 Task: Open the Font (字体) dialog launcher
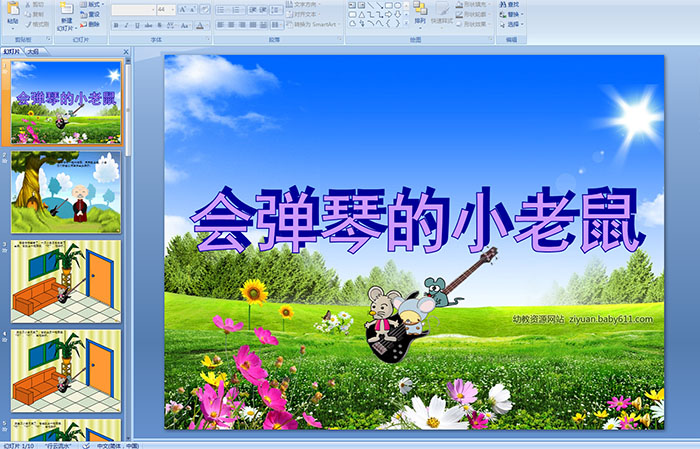click(x=208, y=40)
